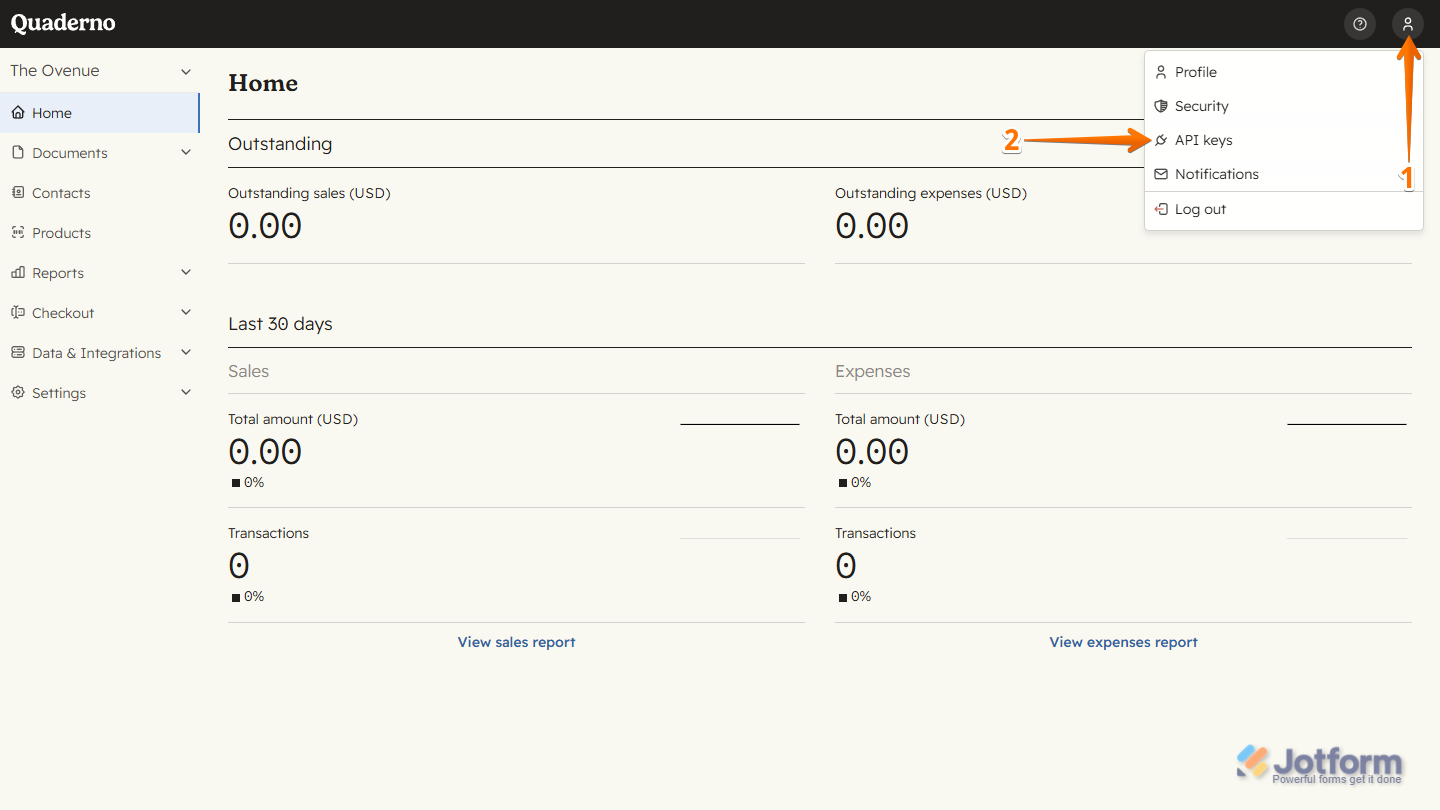The height and width of the screenshot is (810, 1440).
Task: Open the Checkout section
Action: [x=17, y=312]
